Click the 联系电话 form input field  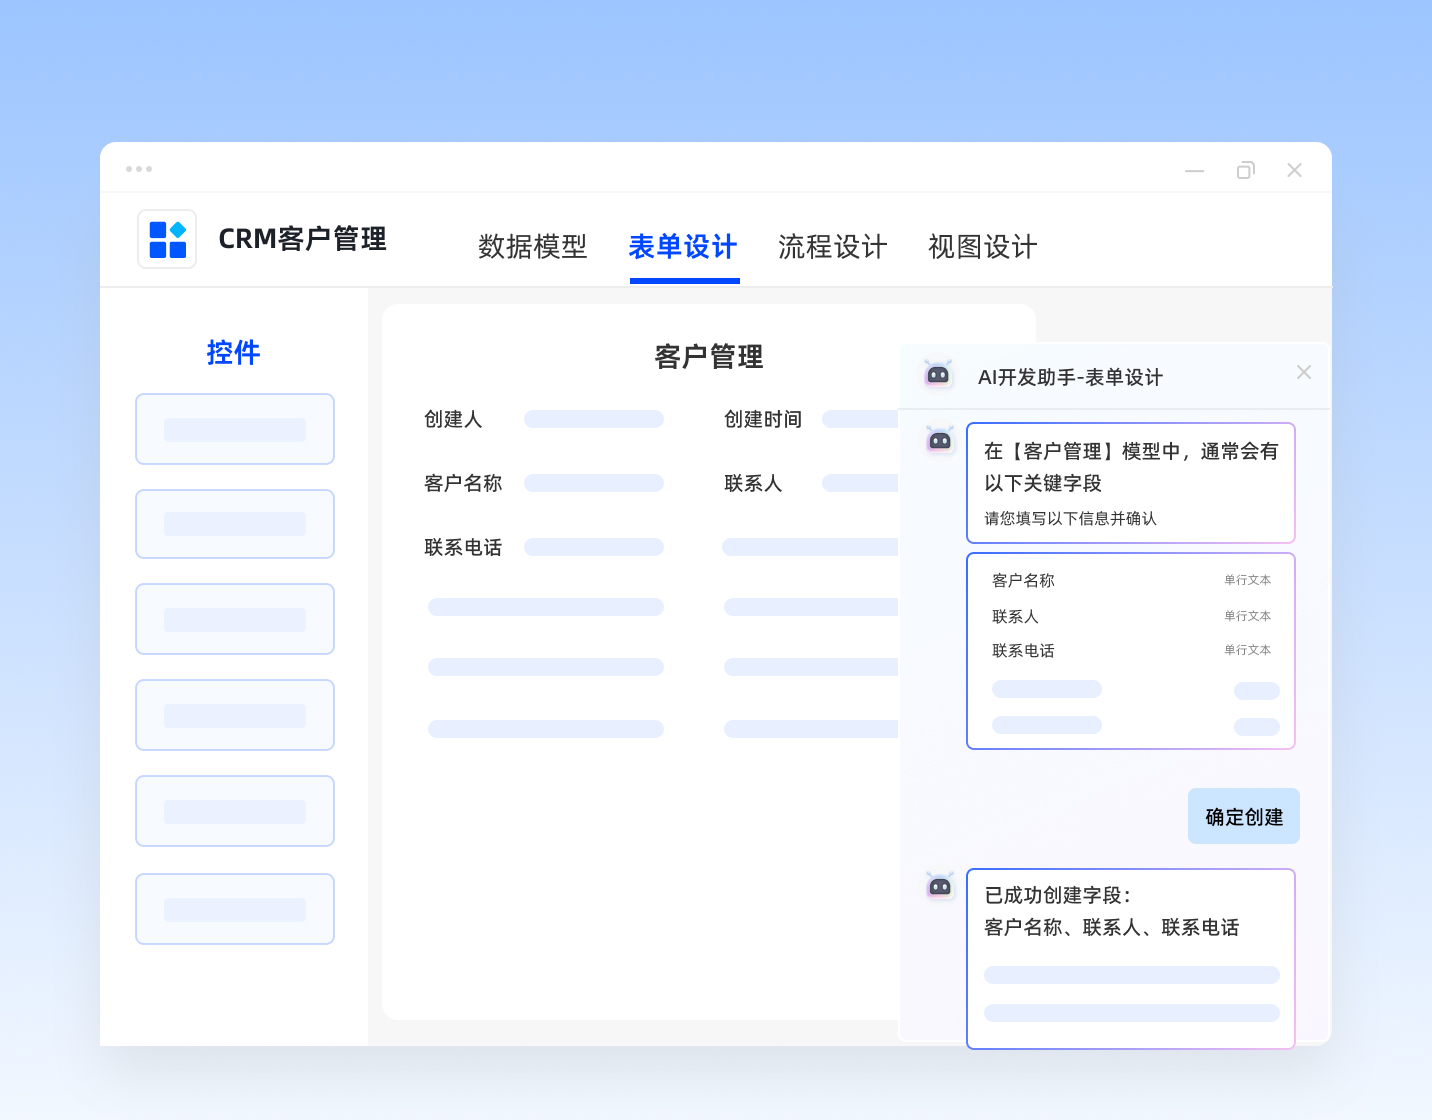[x=594, y=547]
